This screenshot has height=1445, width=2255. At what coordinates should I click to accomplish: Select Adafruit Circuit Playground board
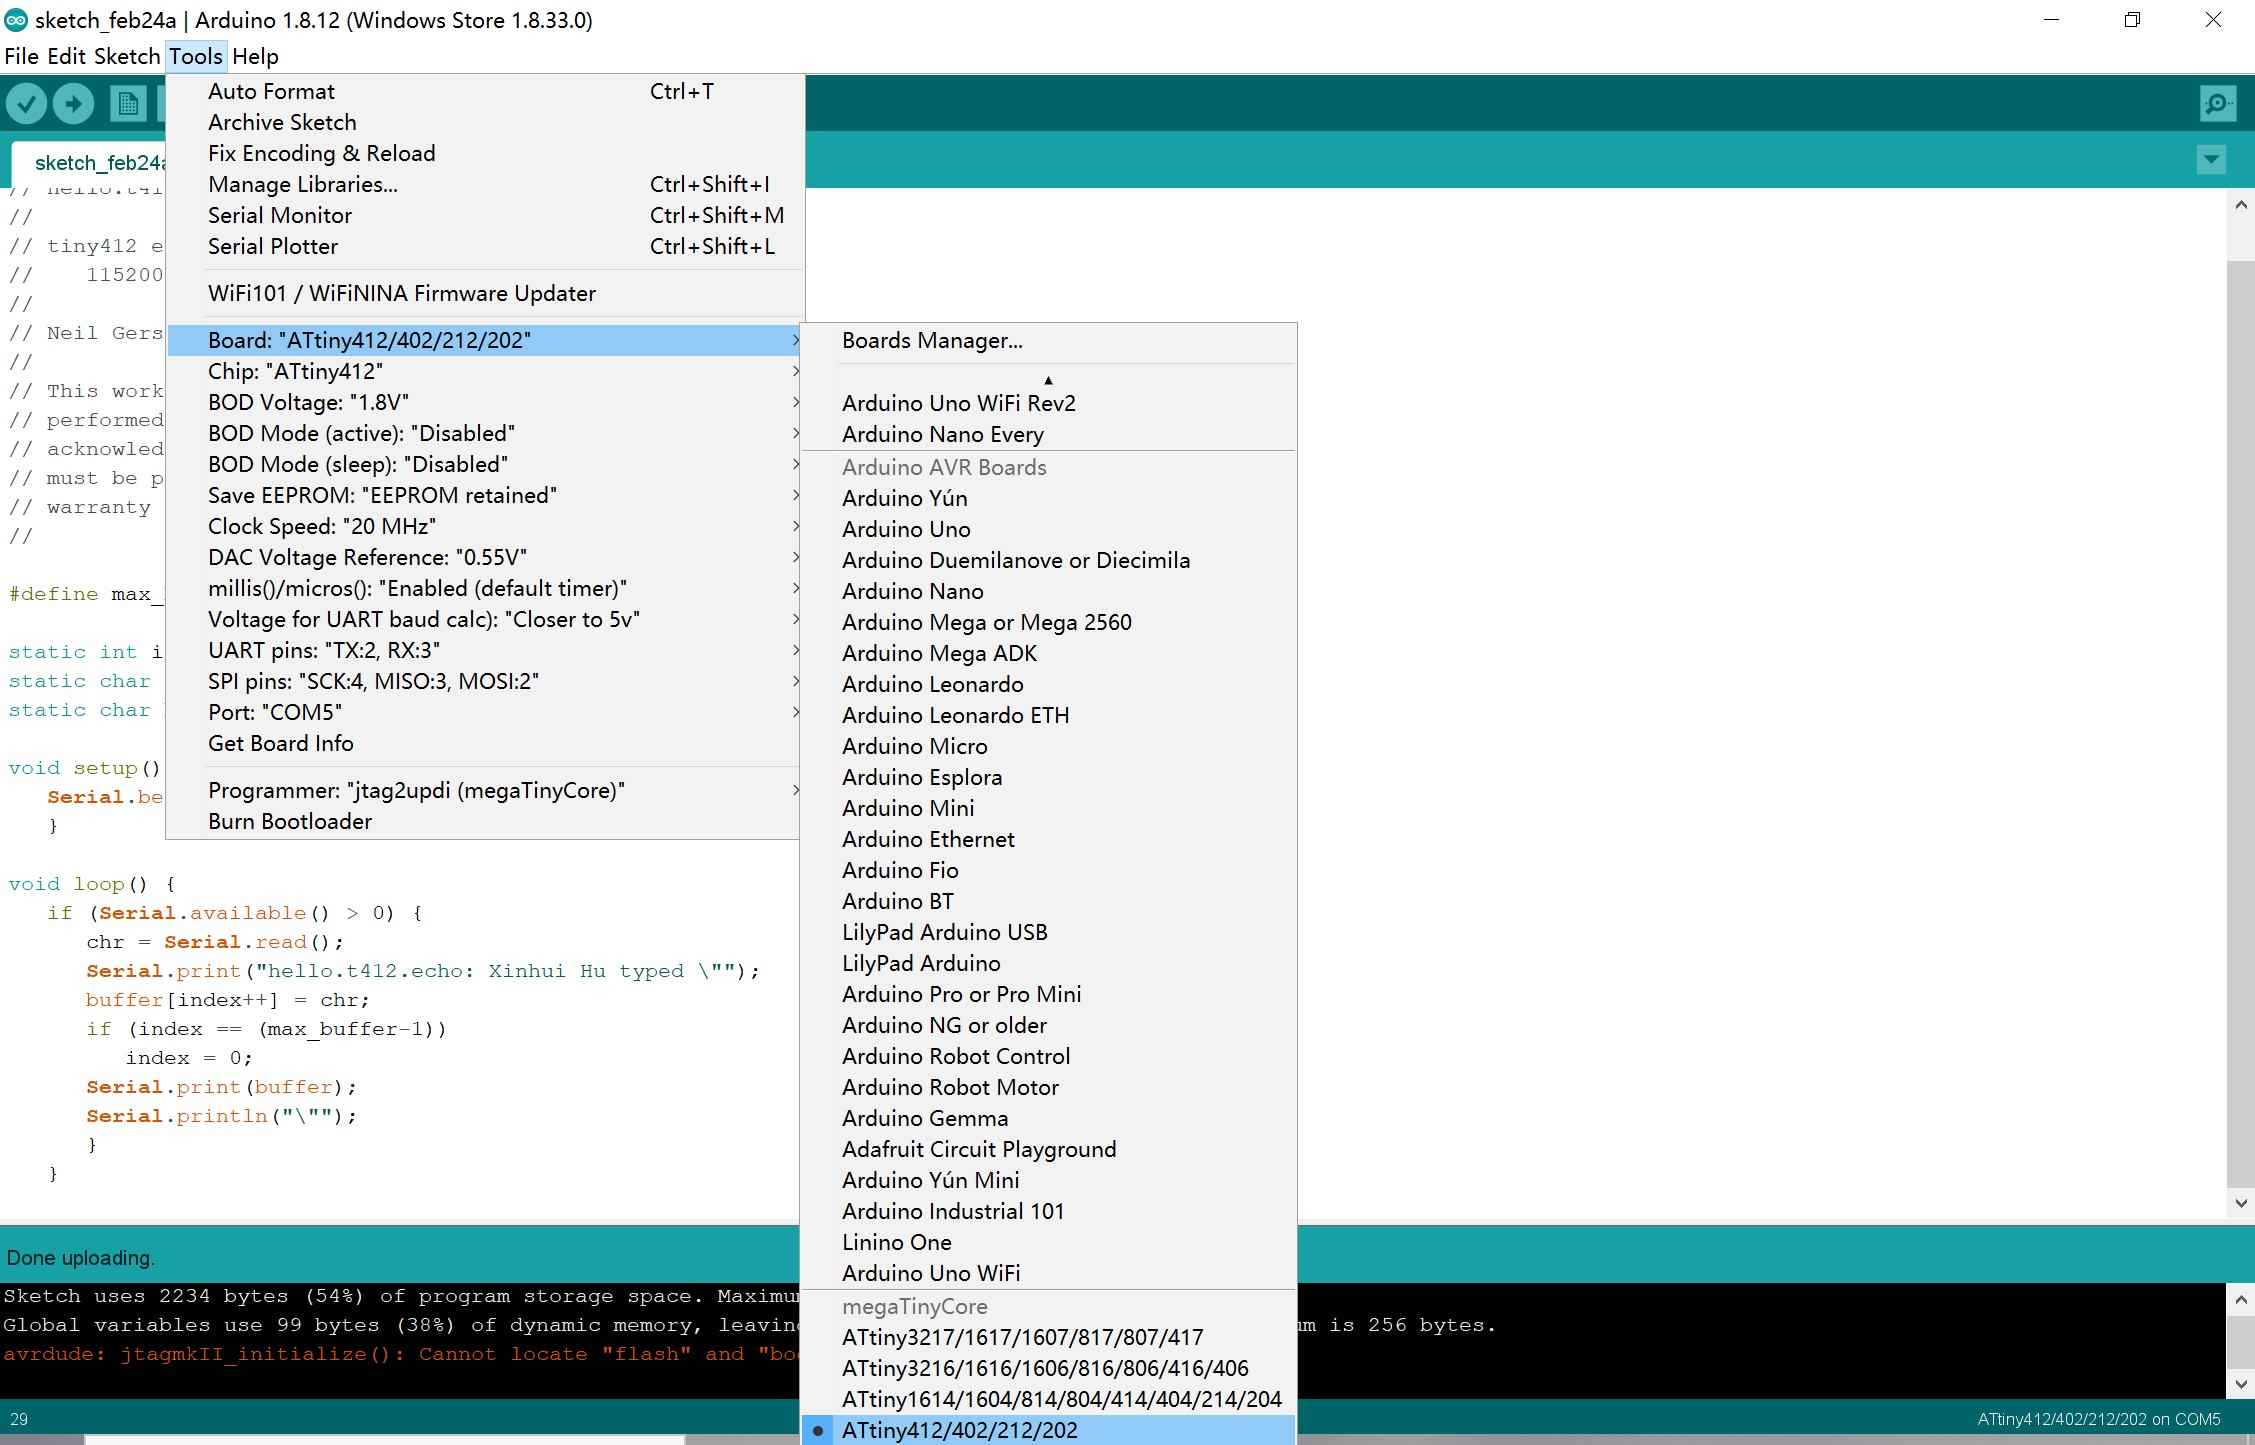[x=1048, y=1149]
